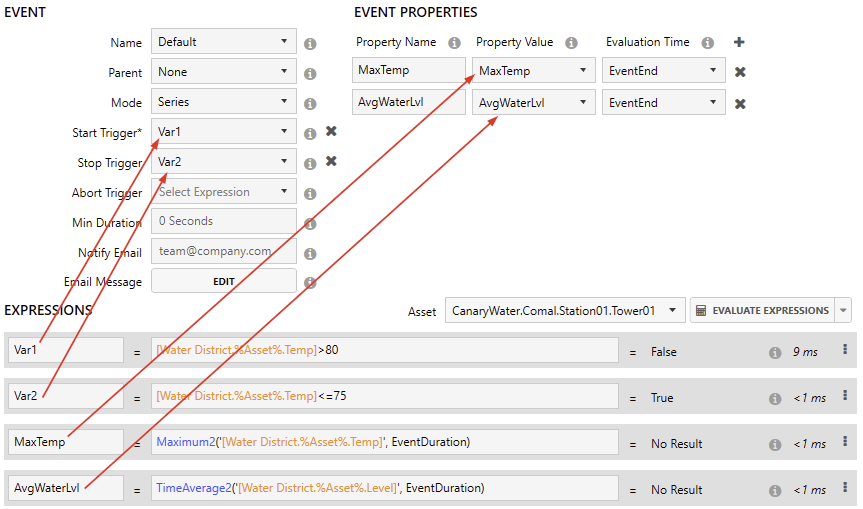
Task: Click the plus icon to add event property
Action: 739,42
